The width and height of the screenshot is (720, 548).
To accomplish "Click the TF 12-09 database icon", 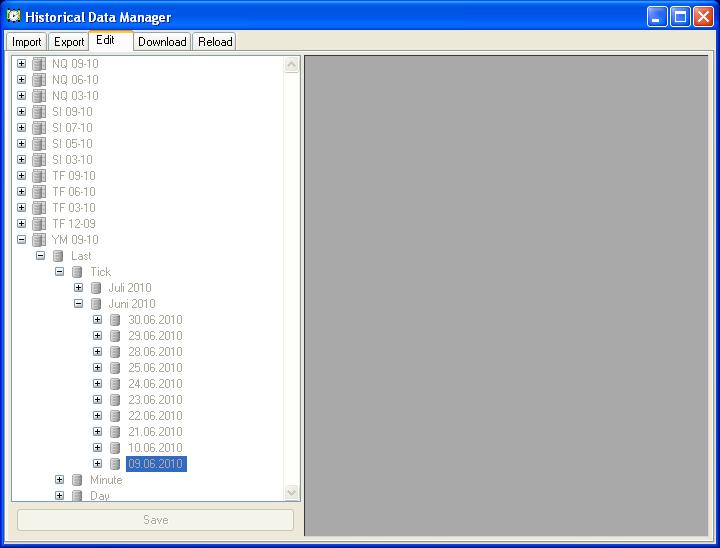I will pyautogui.click(x=39, y=223).
